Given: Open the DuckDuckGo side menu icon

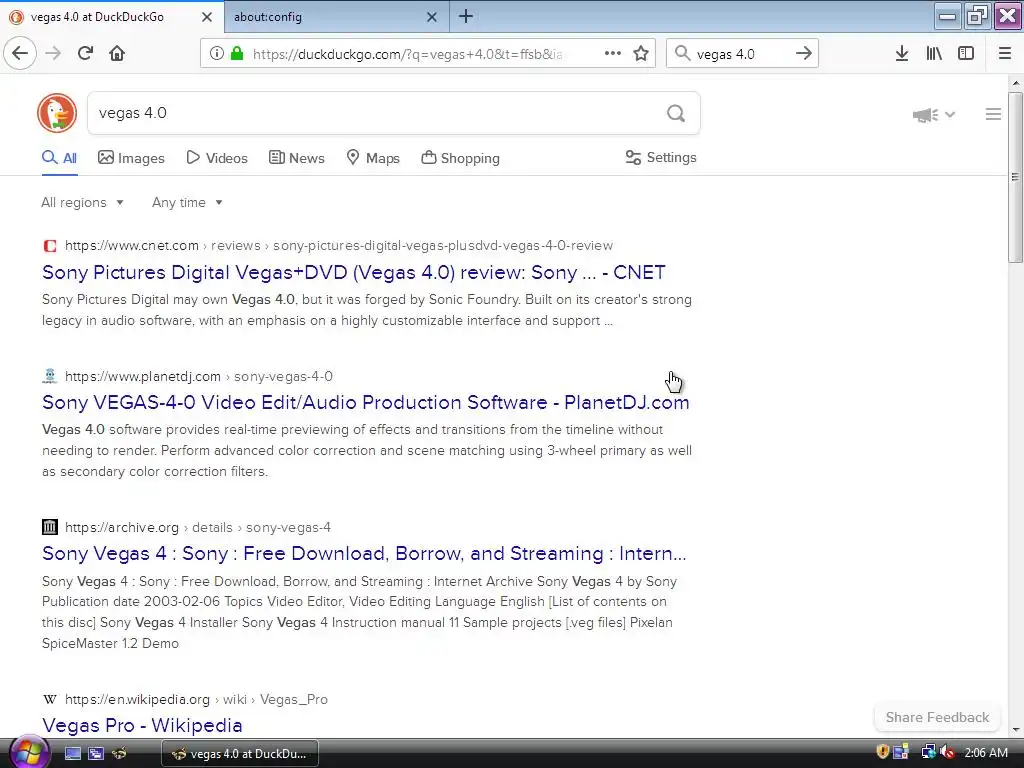Looking at the screenshot, I should (993, 114).
